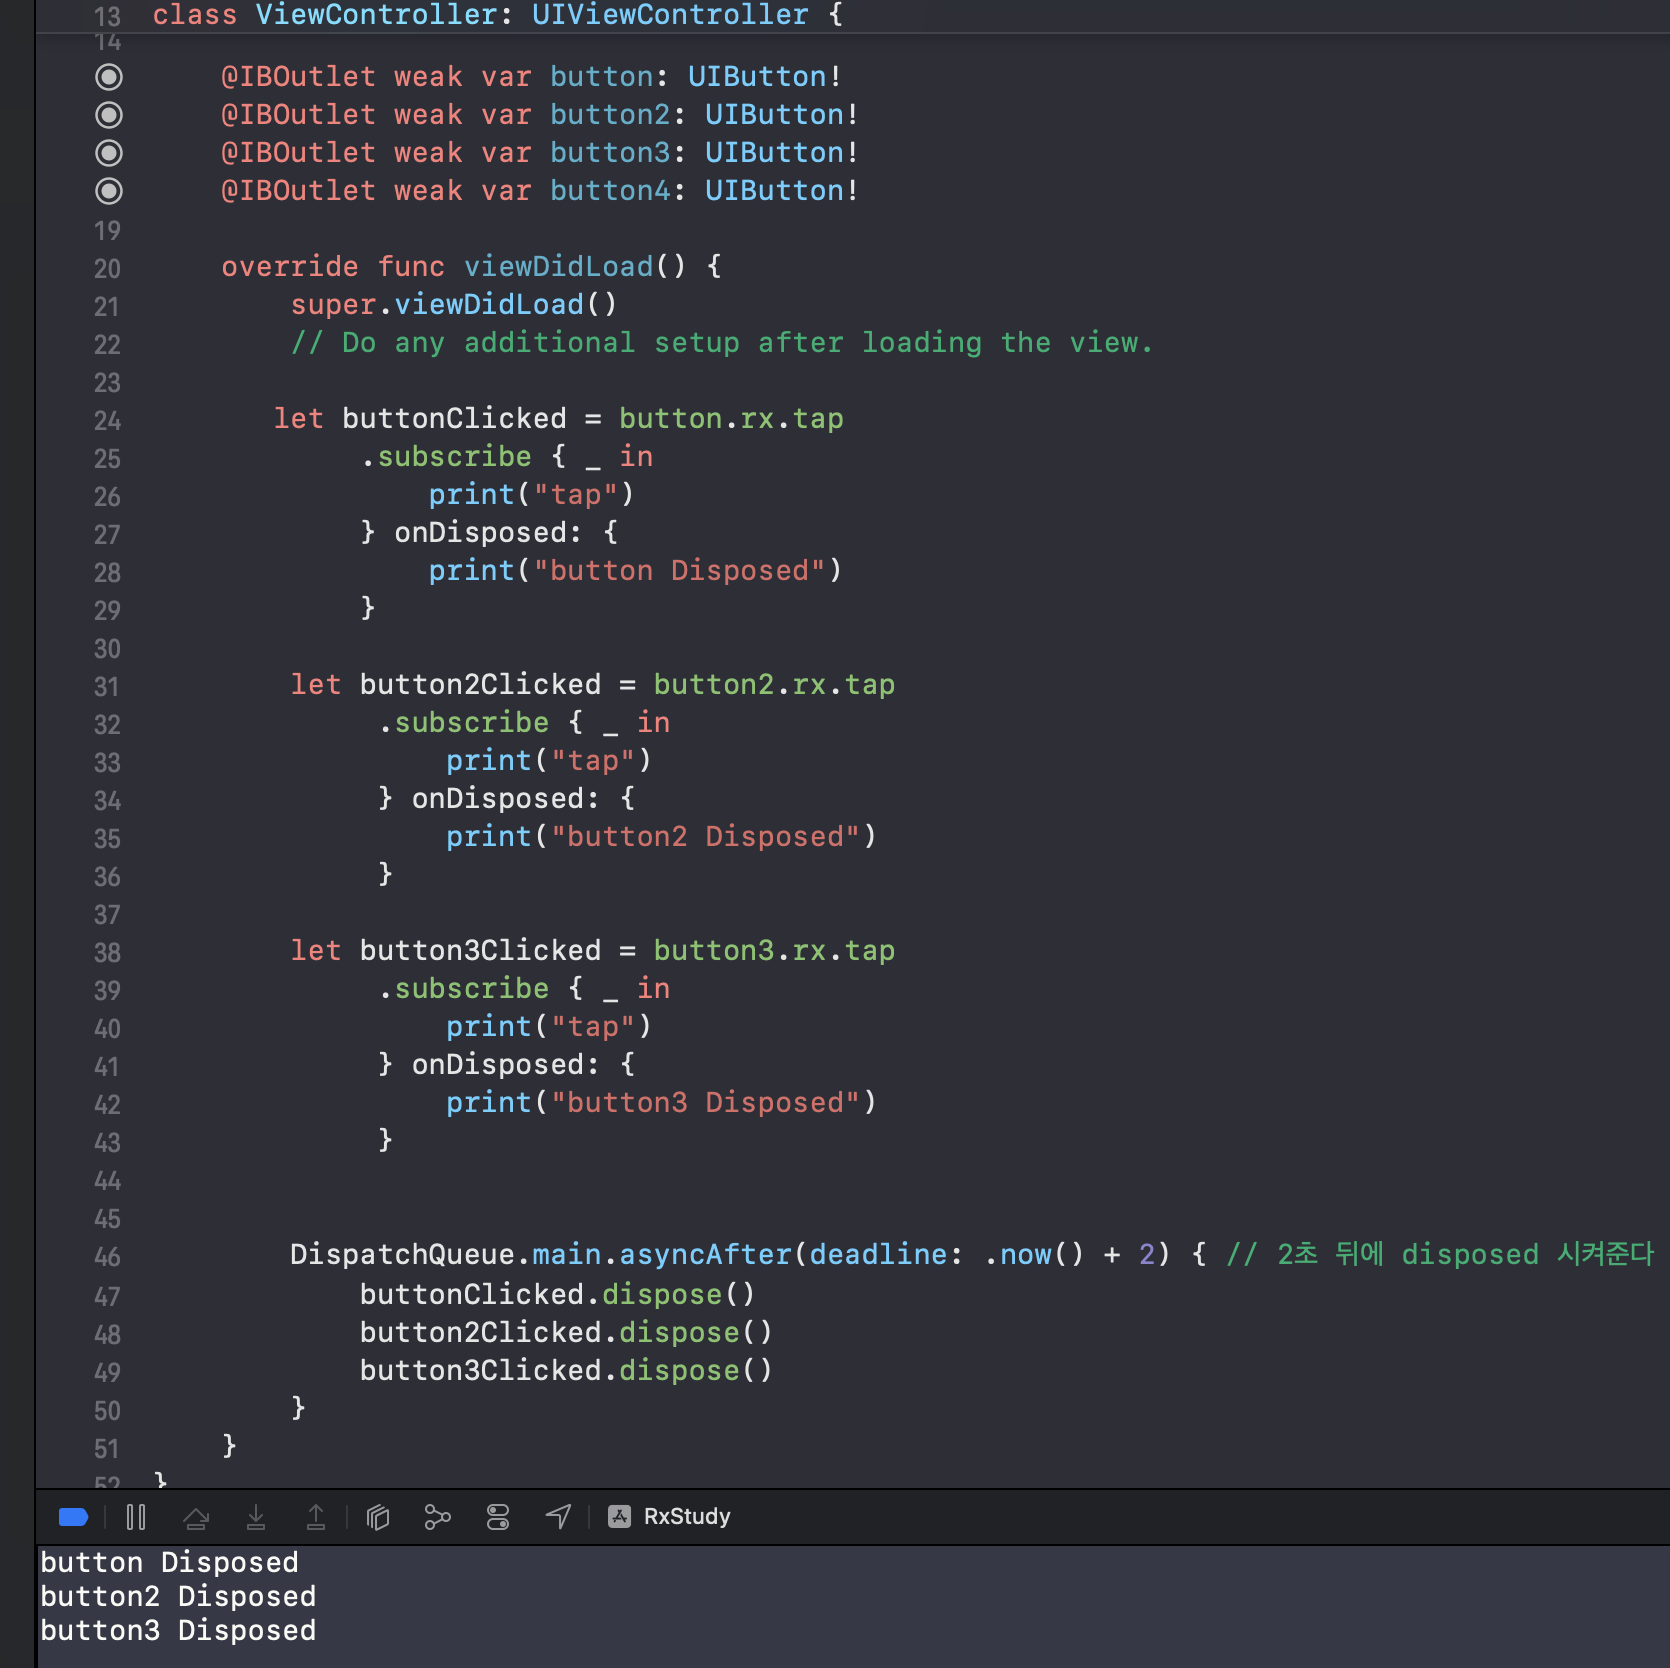Select the RxStudy process label

(687, 1517)
